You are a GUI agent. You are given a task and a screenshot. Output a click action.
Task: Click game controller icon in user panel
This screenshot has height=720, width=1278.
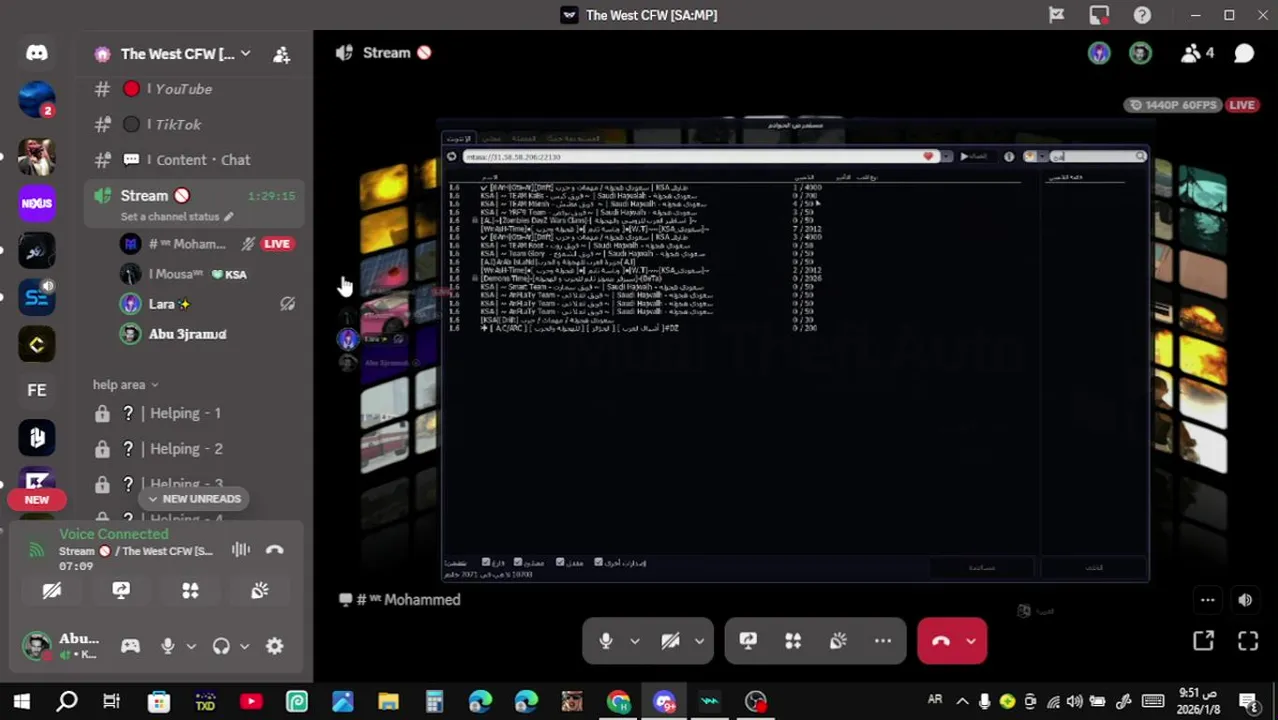(x=130, y=646)
